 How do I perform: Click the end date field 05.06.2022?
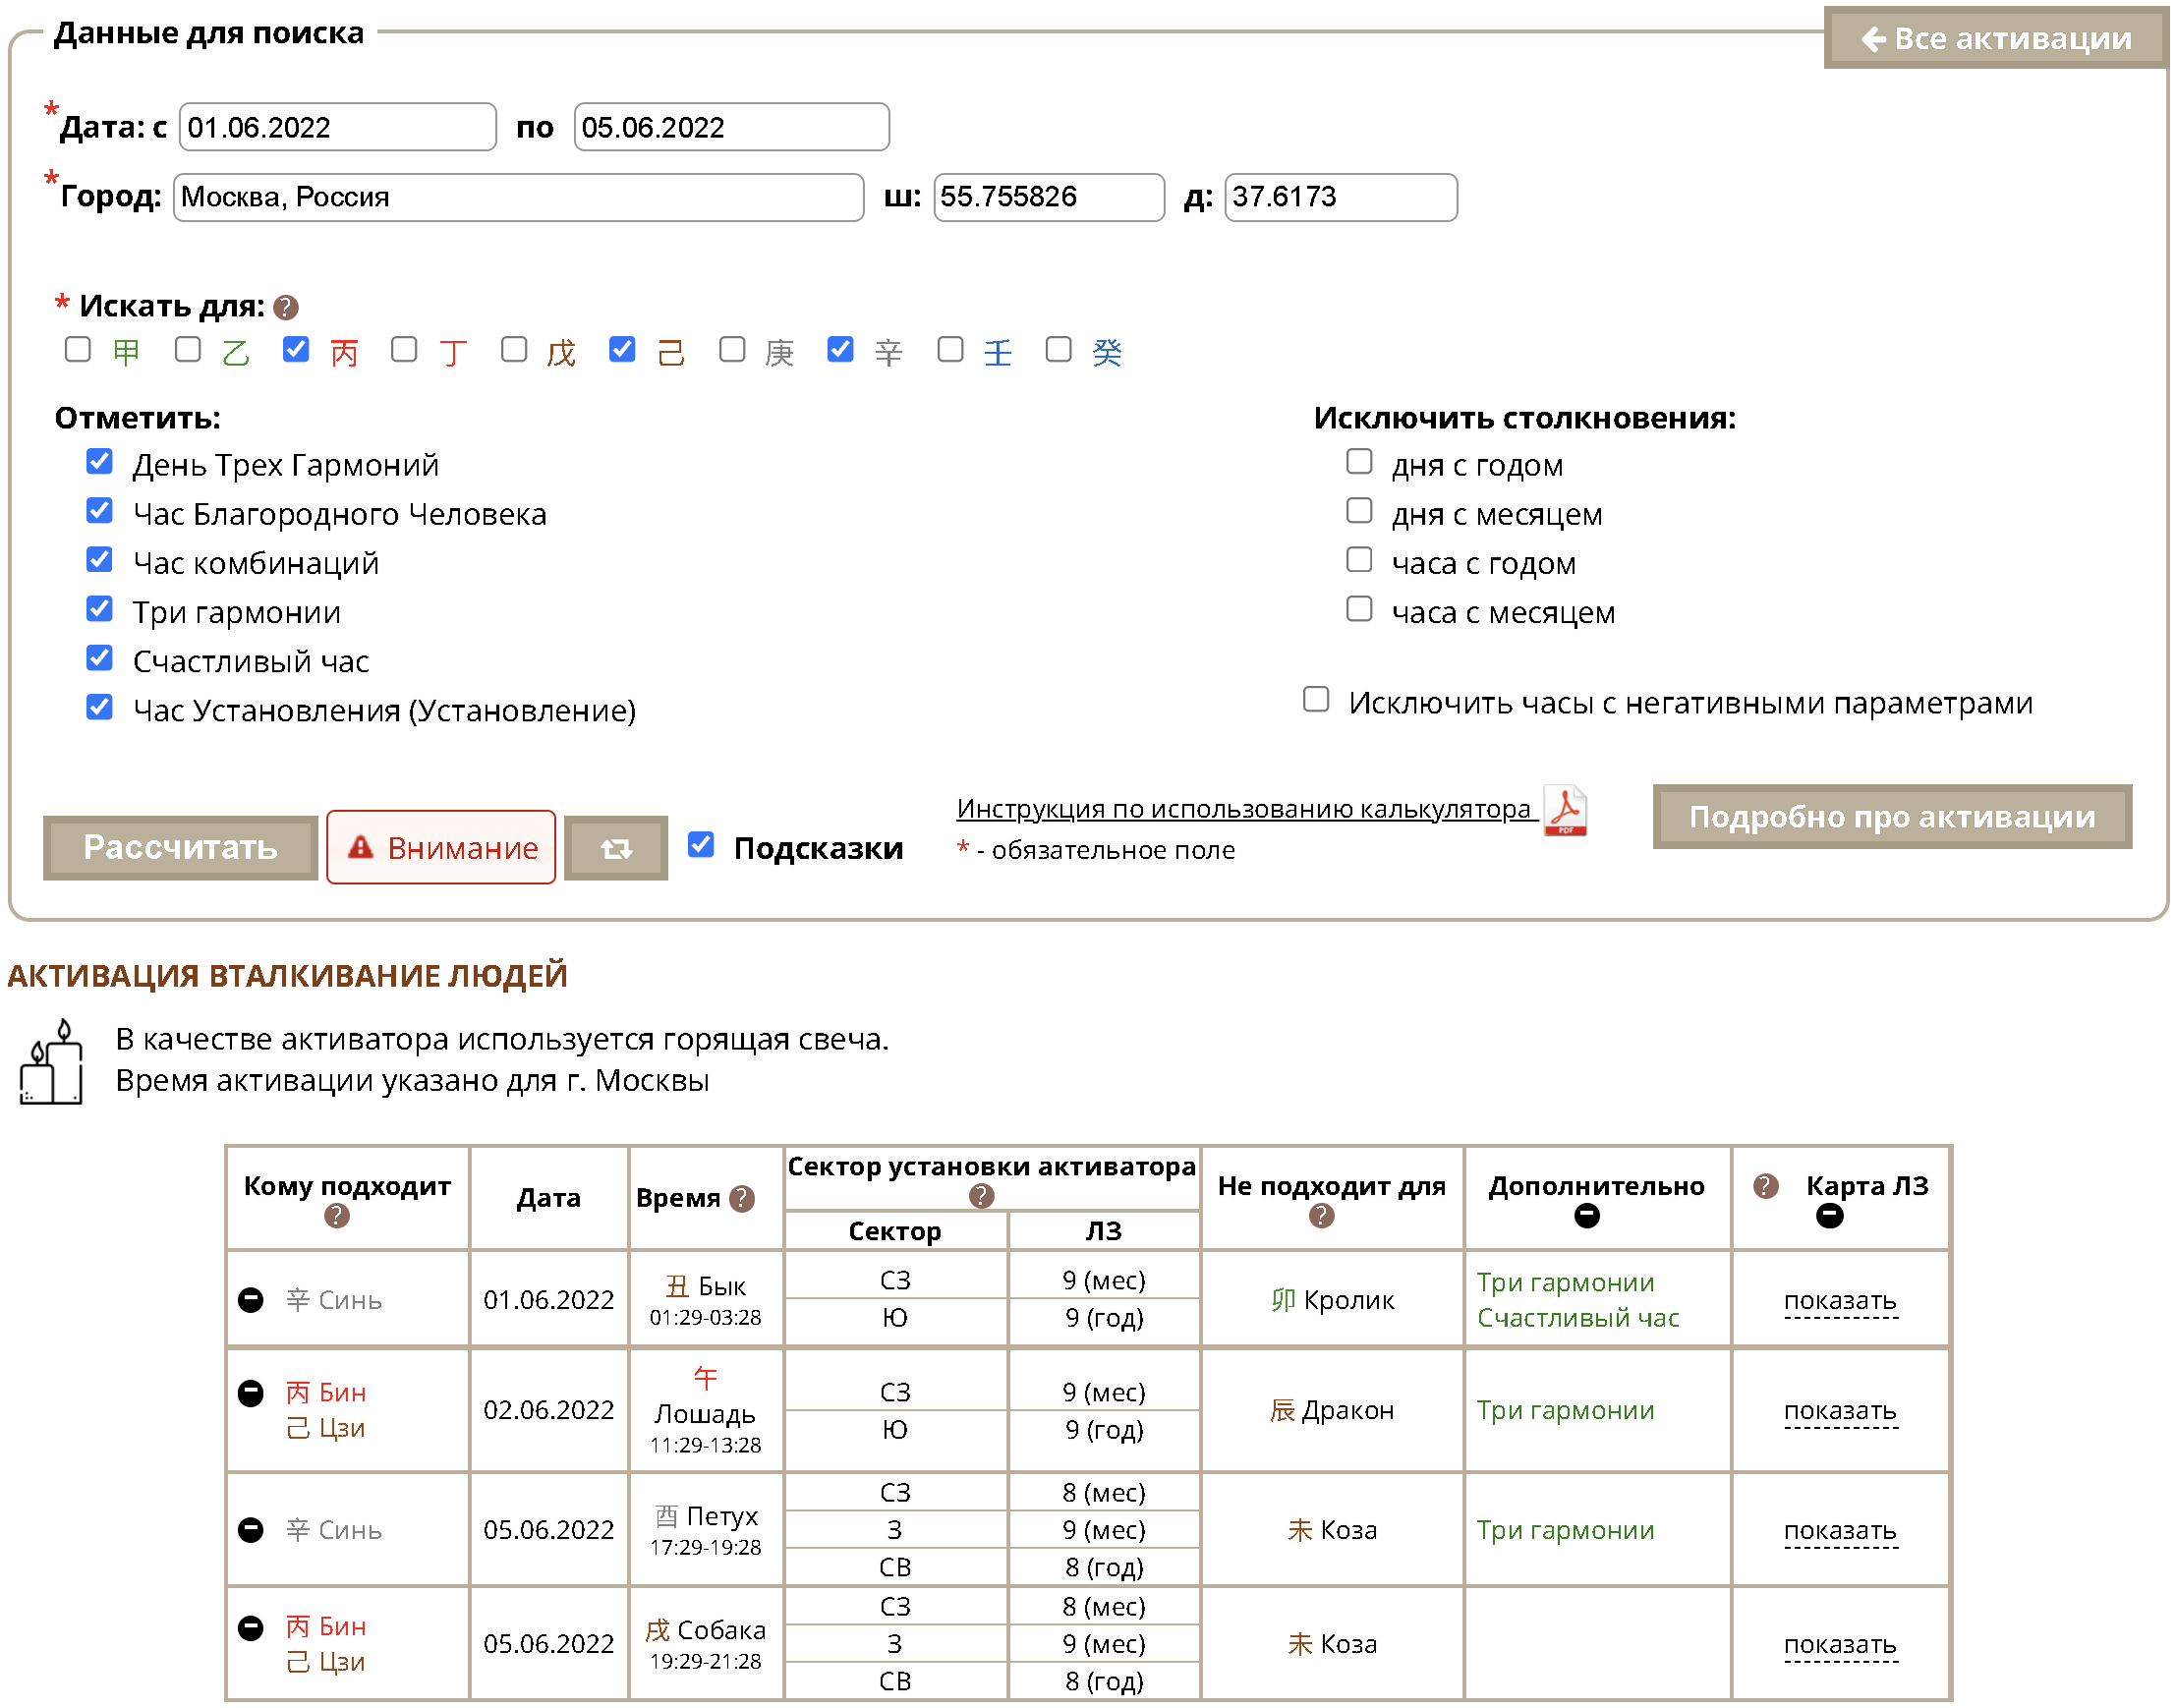(x=732, y=127)
